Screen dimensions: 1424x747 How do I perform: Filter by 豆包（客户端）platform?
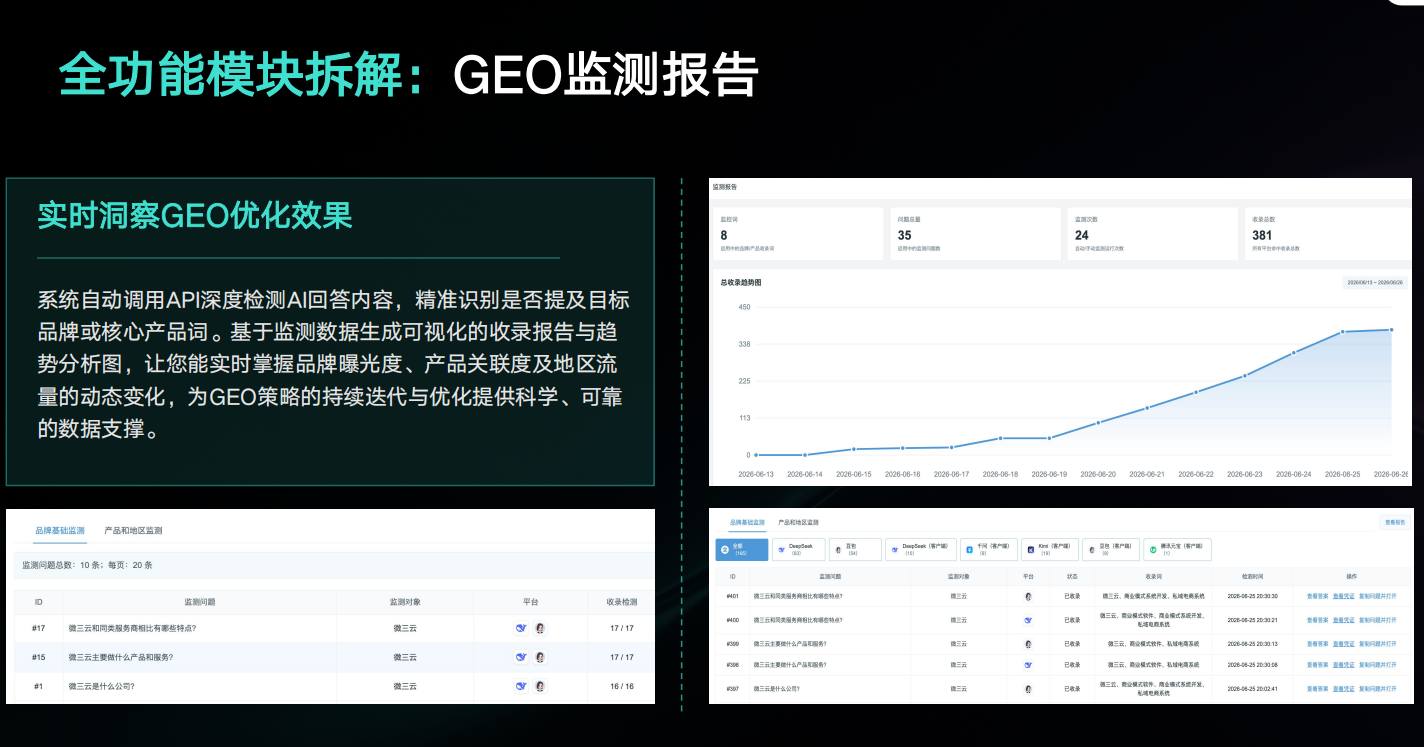click(1111, 549)
